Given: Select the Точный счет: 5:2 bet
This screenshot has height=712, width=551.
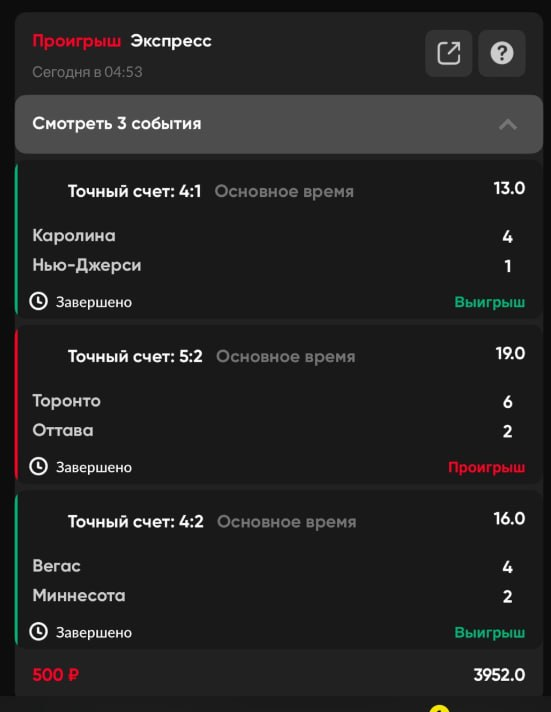Looking at the screenshot, I should click(x=135, y=357).
